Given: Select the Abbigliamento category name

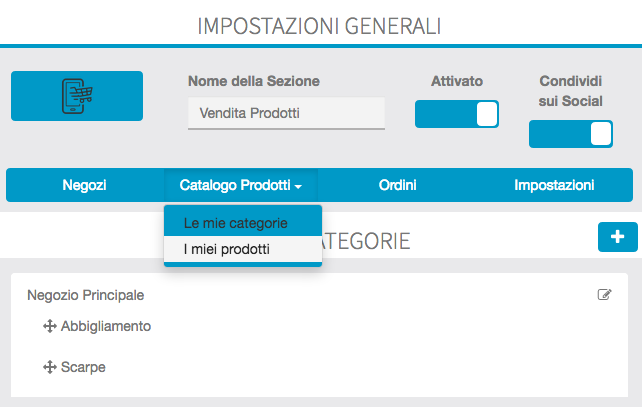Looking at the screenshot, I should coord(106,326).
